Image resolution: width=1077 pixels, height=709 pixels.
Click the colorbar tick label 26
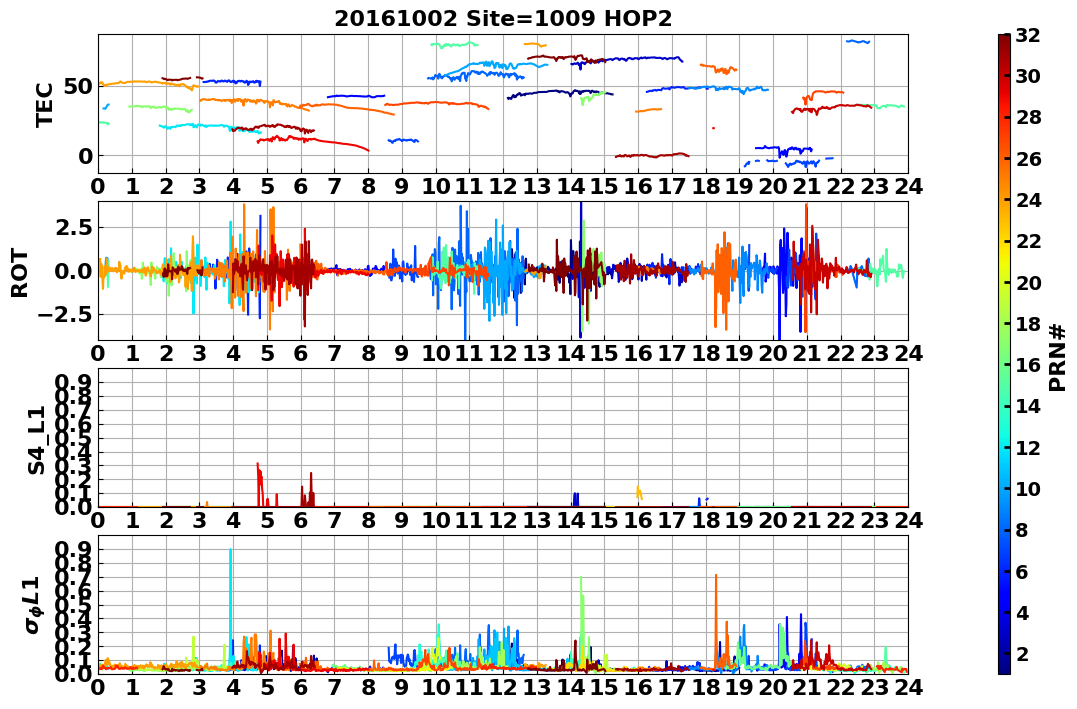tap(1028, 158)
